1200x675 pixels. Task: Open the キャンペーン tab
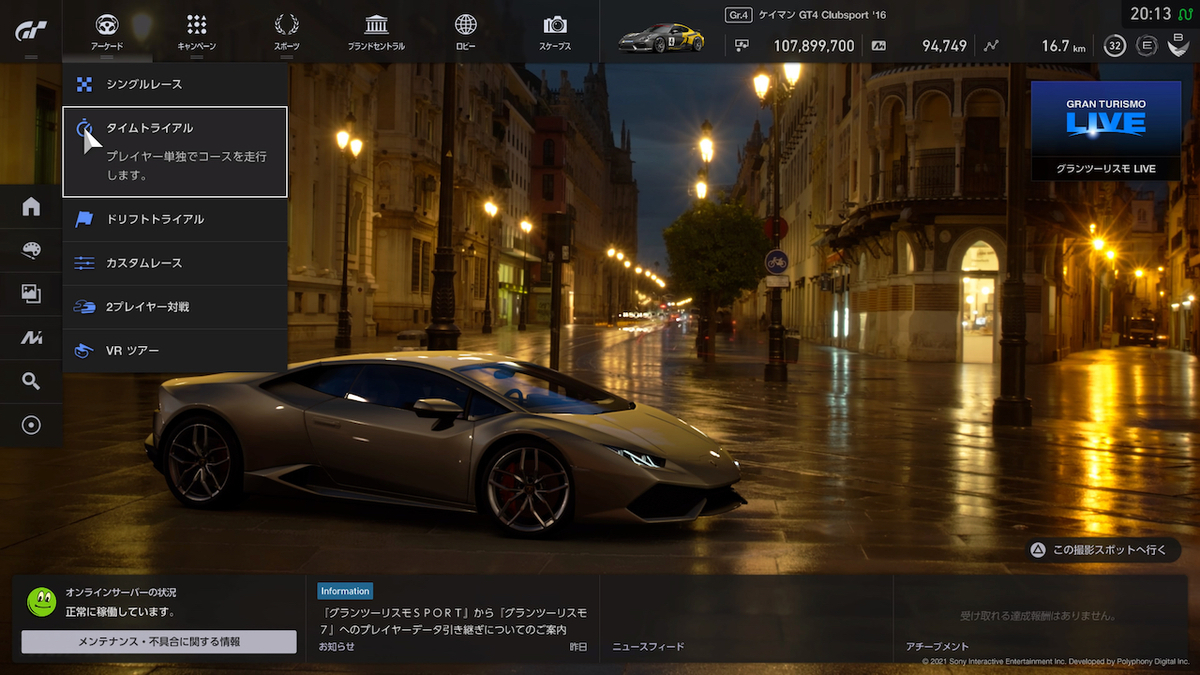pos(196,32)
